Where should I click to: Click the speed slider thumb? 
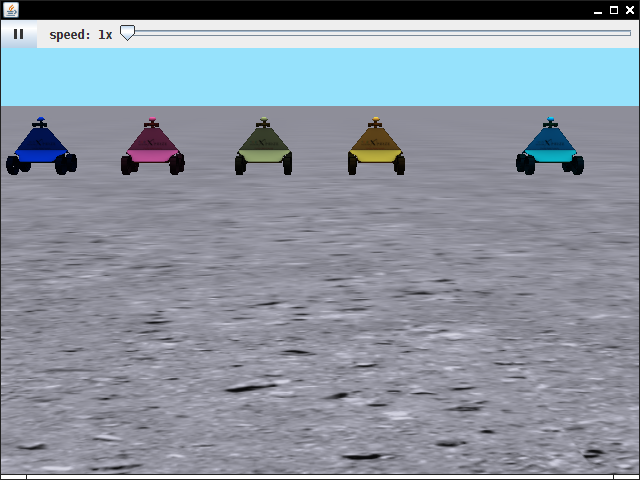coord(127,34)
